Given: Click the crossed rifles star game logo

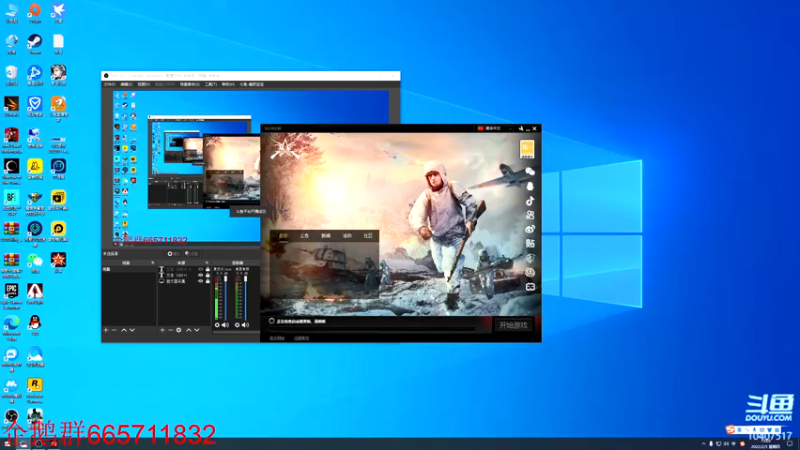Looking at the screenshot, I should pos(285,147).
